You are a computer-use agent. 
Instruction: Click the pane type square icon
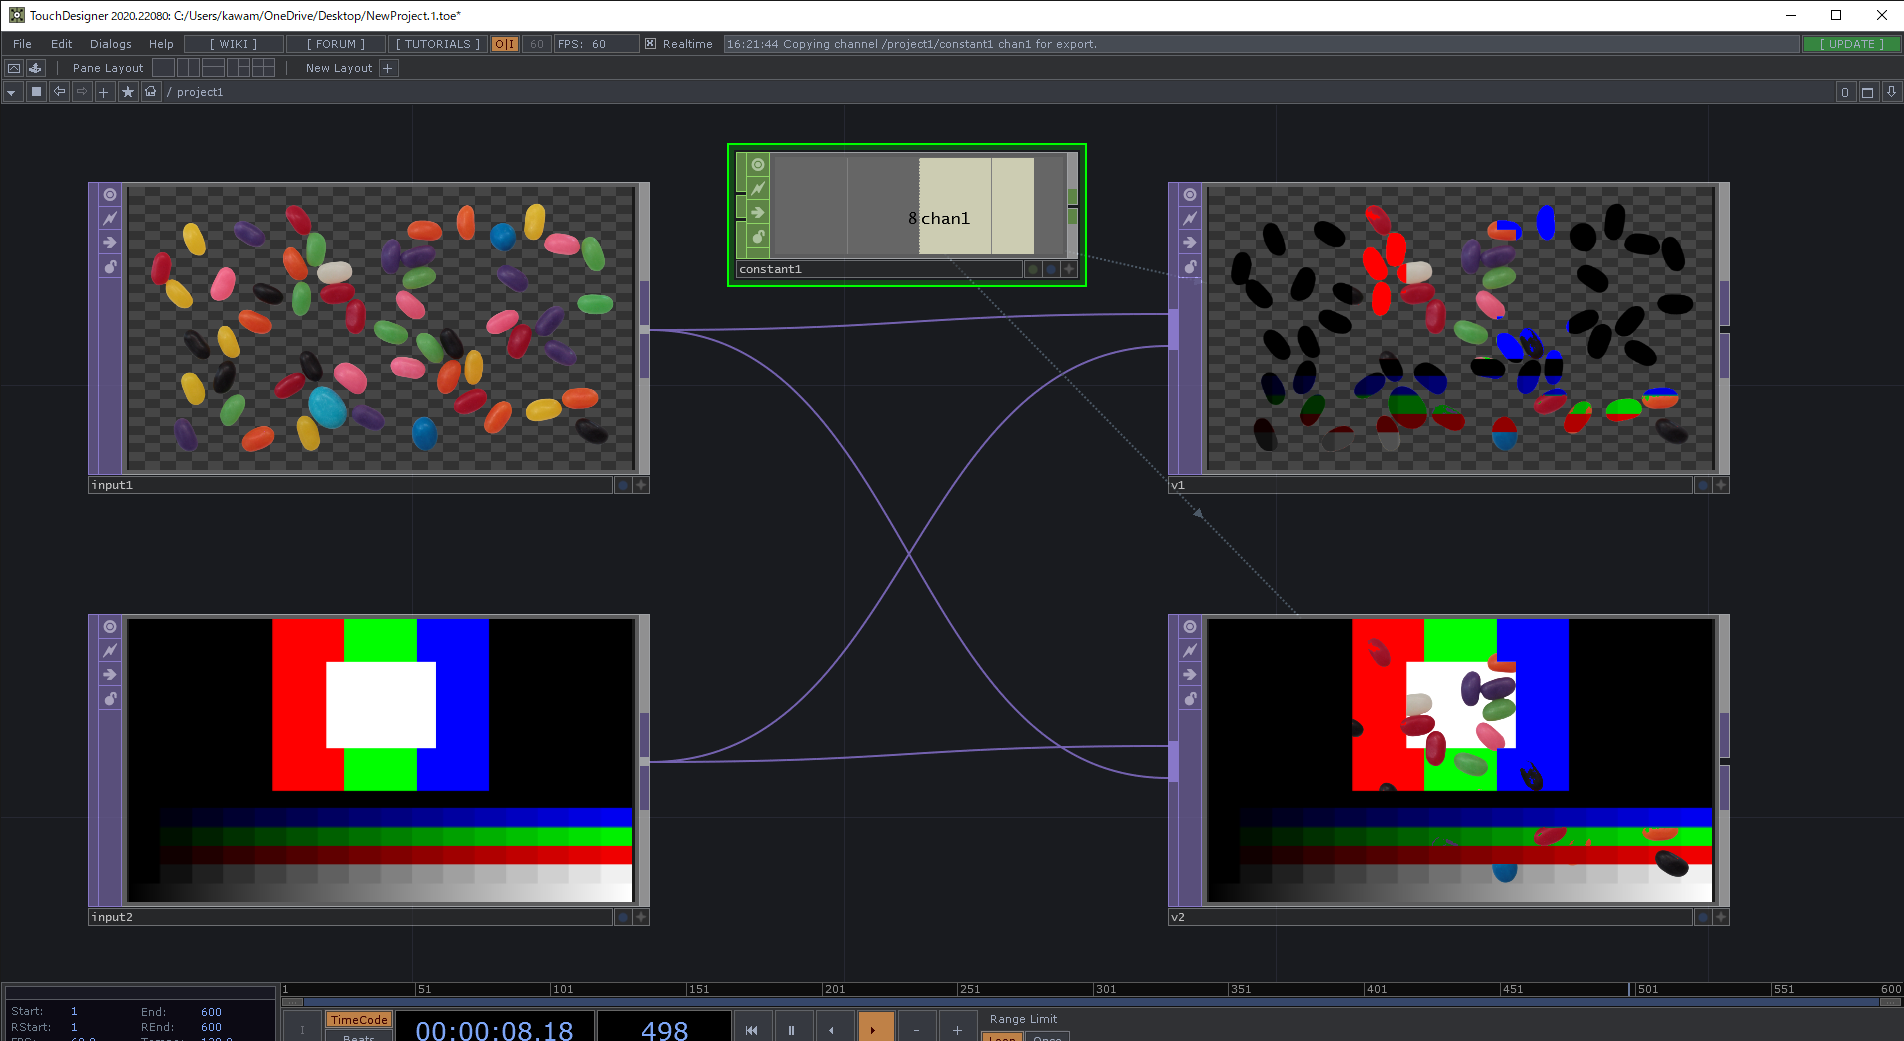[37, 92]
